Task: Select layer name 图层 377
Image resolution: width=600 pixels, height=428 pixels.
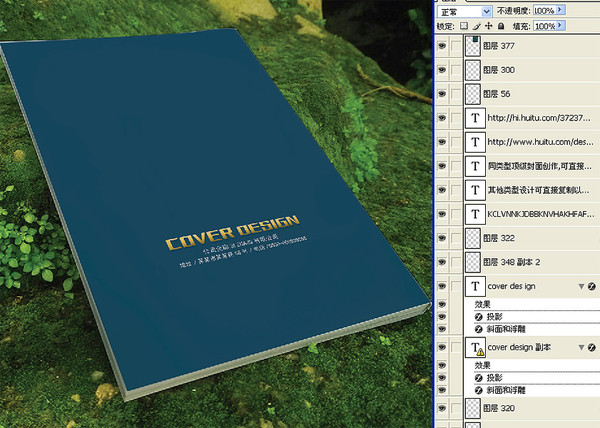Action: [x=499, y=46]
